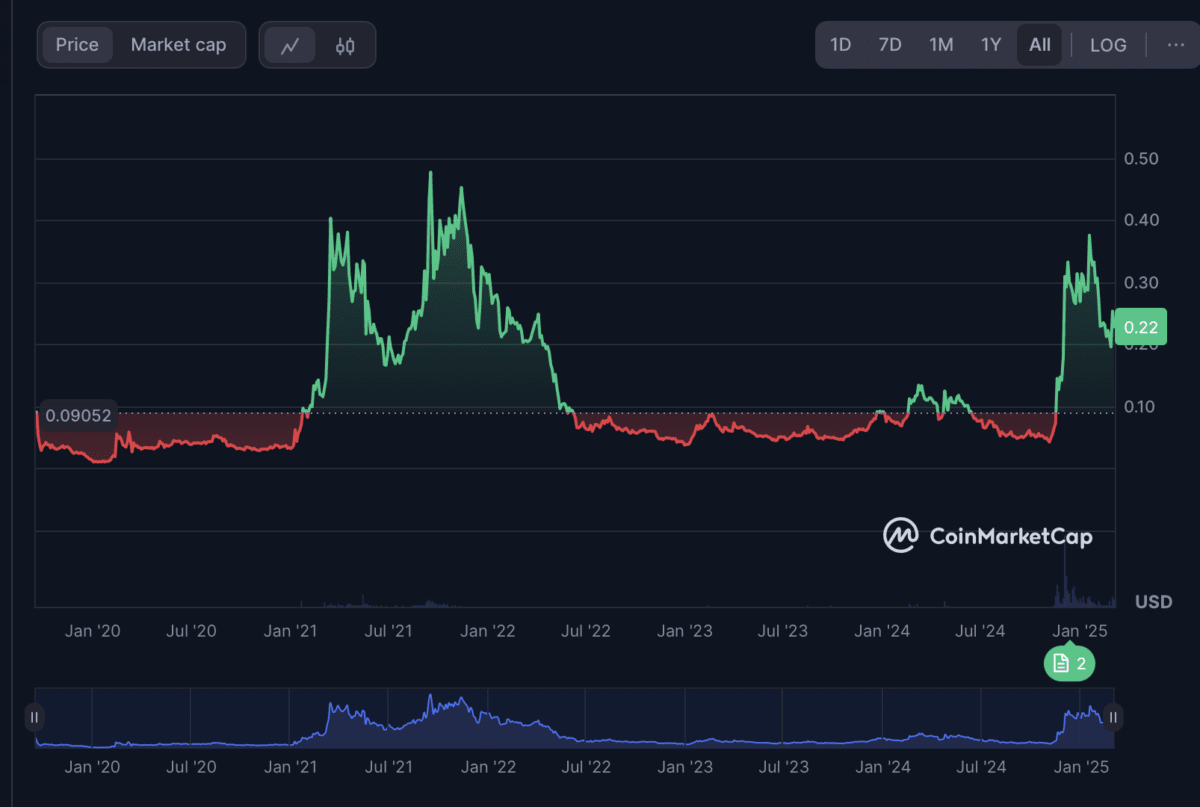Click the 7D range button

(890, 44)
